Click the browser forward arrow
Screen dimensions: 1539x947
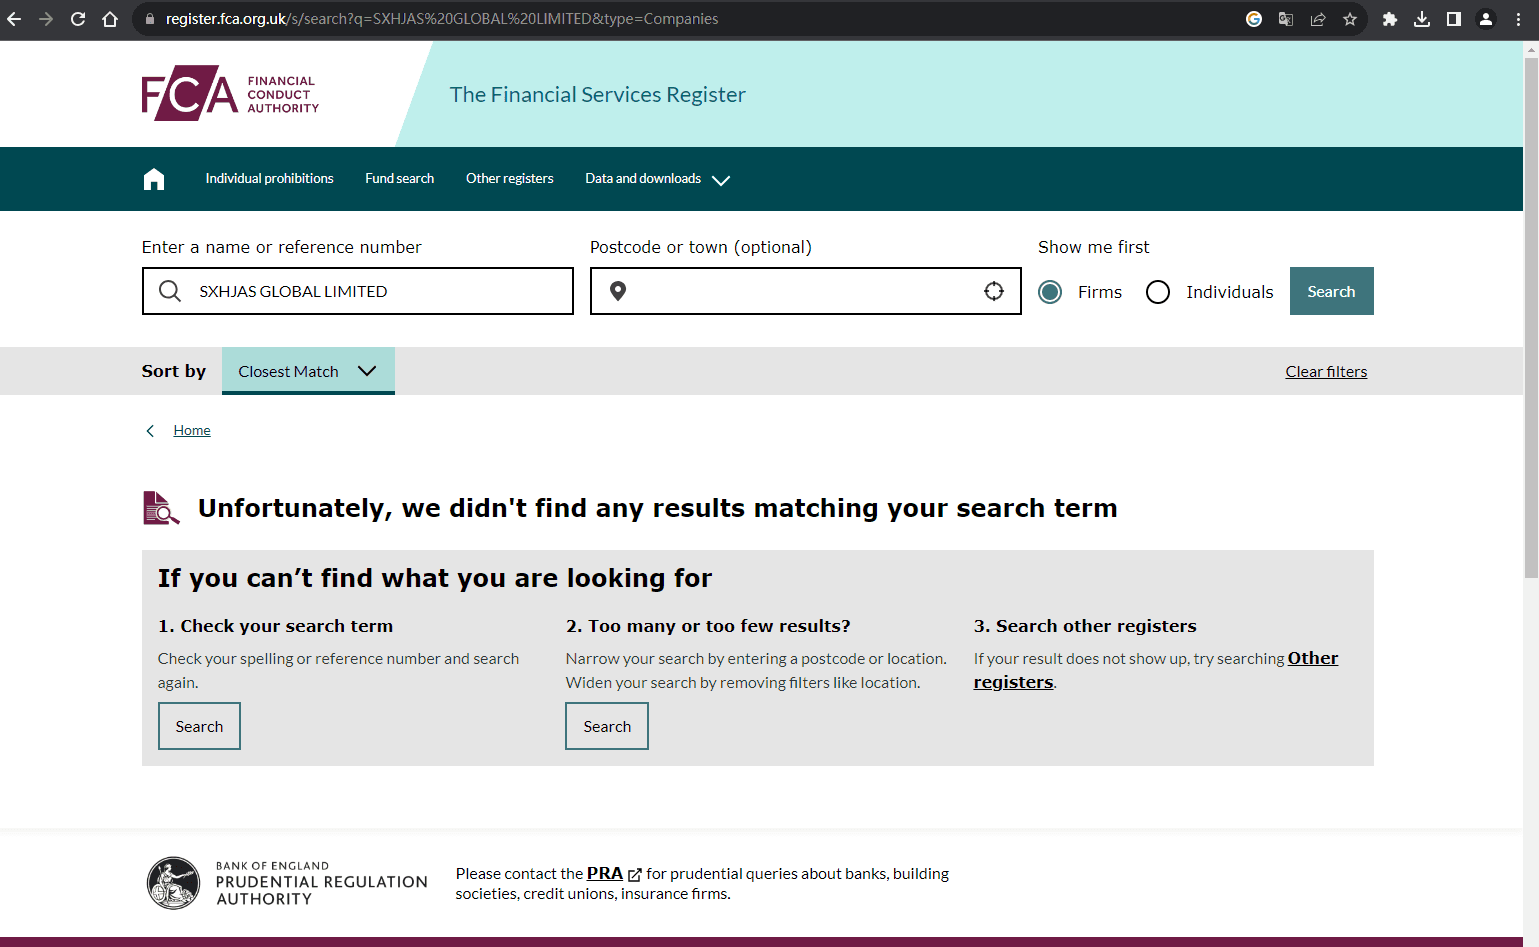(x=46, y=19)
